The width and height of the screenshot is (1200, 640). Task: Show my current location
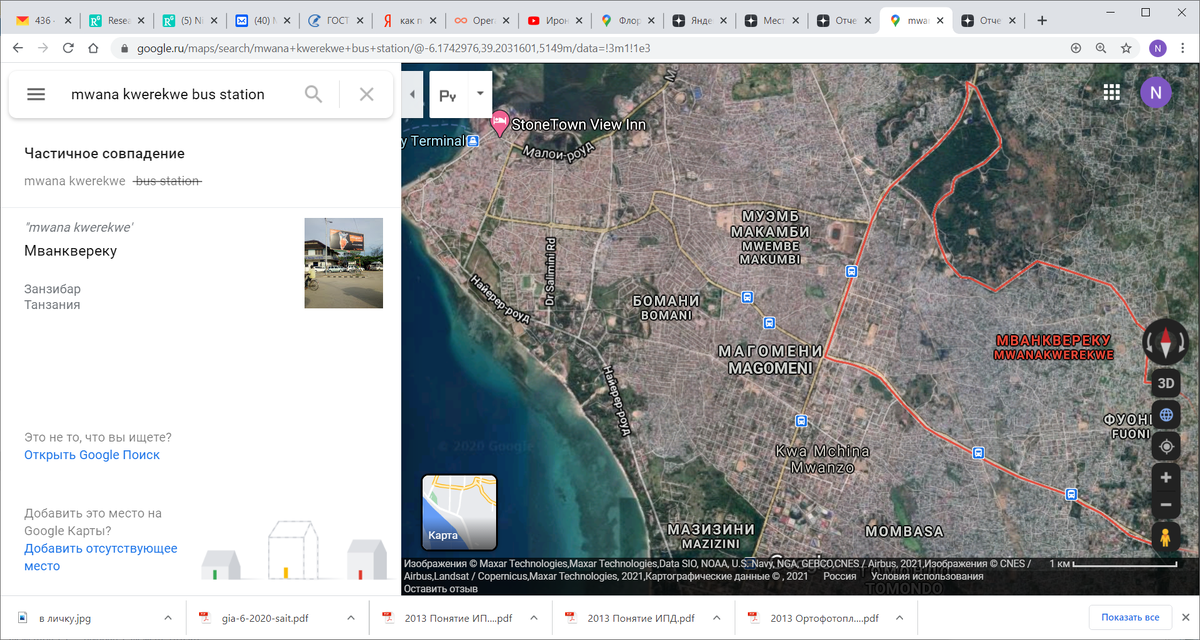tap(1165, 446)
